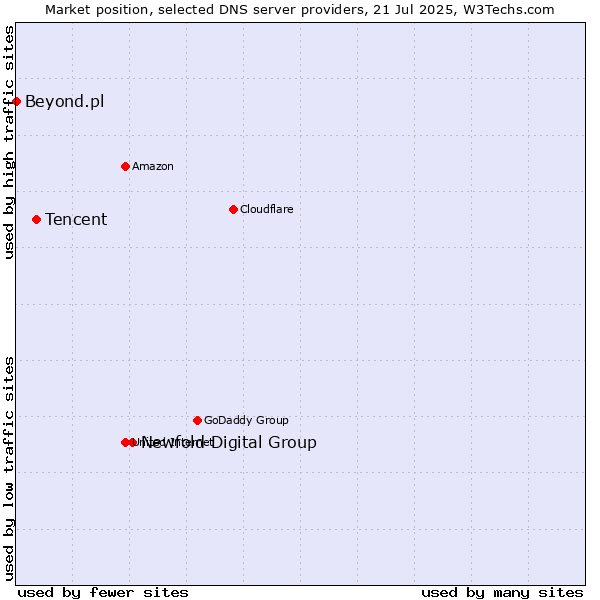Select the red GoDaddy Group data point

coord(197,421)
